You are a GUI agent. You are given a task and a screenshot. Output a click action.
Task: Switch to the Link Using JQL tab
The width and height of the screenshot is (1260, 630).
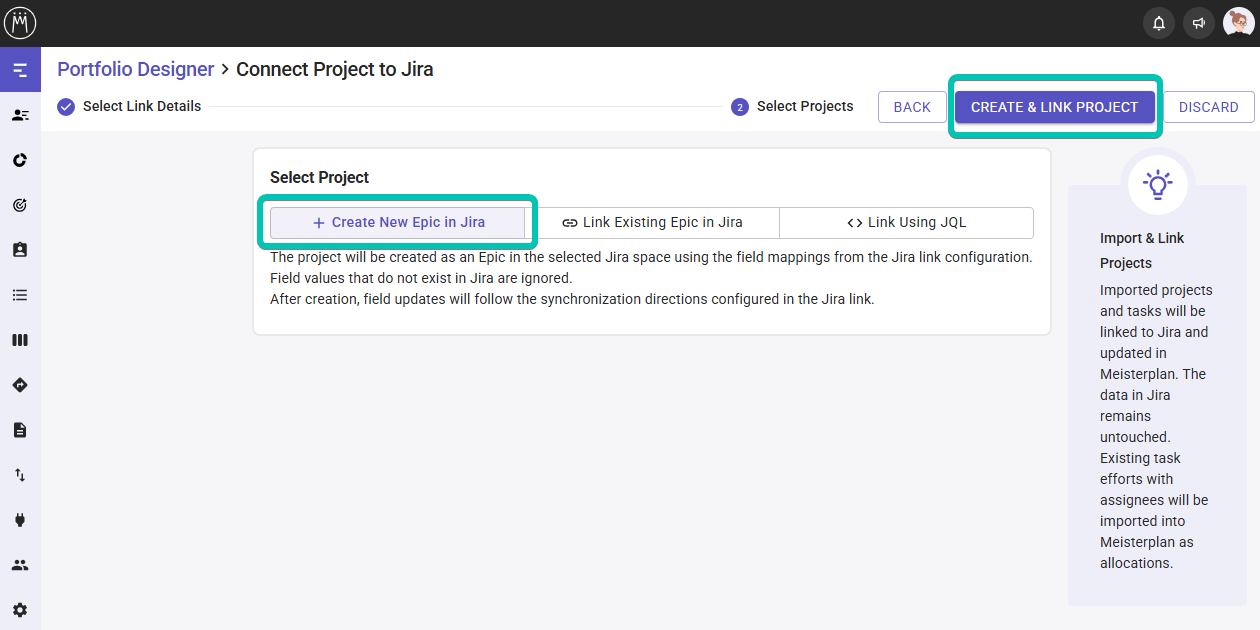906,223
